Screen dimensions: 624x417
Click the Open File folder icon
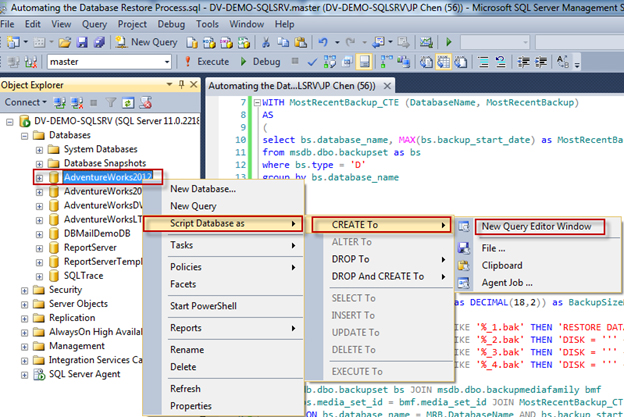tap(65, 42)
